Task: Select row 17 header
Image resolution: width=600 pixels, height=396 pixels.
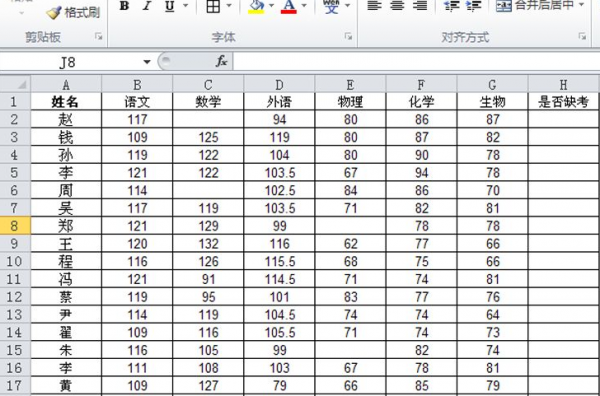Action: pyautogui.click(x=15, y=385)
